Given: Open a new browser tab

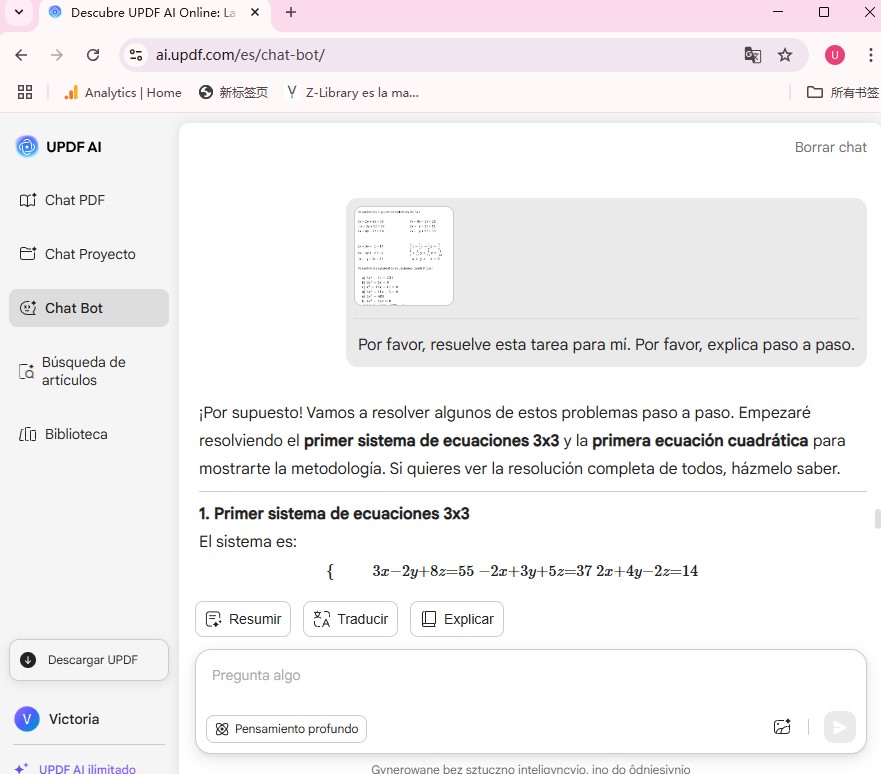Looking at the screenshot, I should [x=290, y=12].
